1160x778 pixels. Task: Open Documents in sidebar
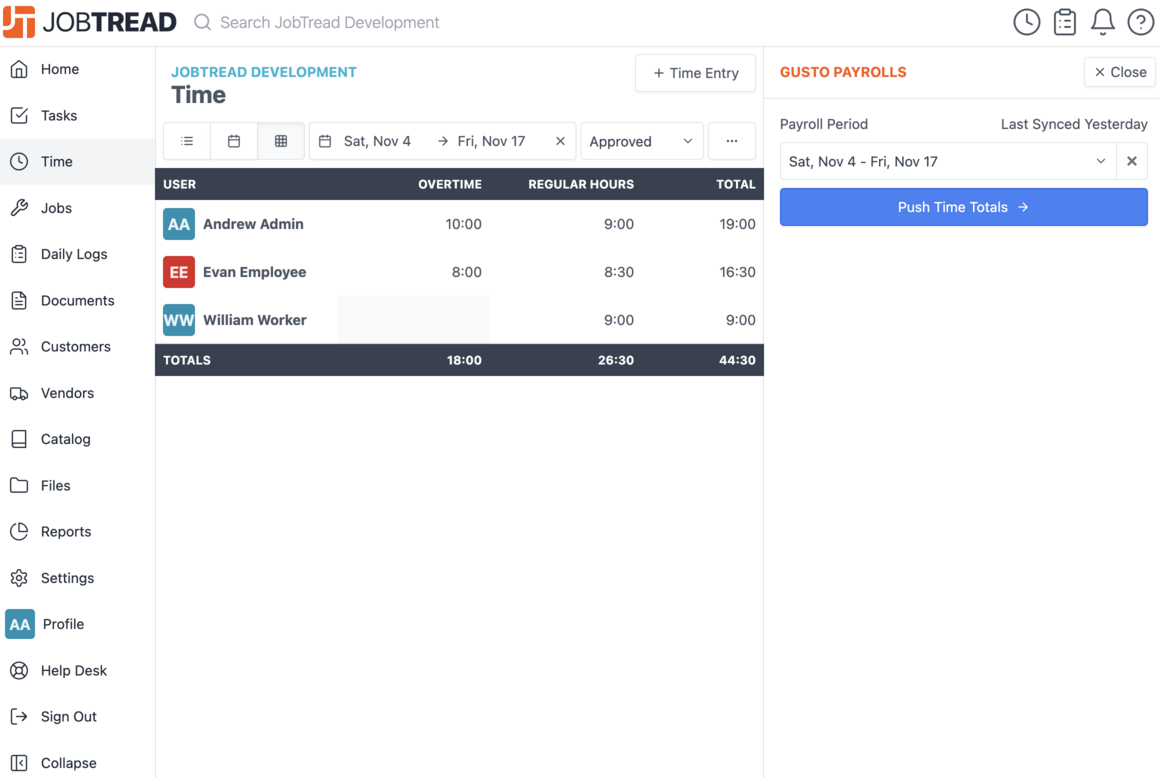click(x=77, y=300)
